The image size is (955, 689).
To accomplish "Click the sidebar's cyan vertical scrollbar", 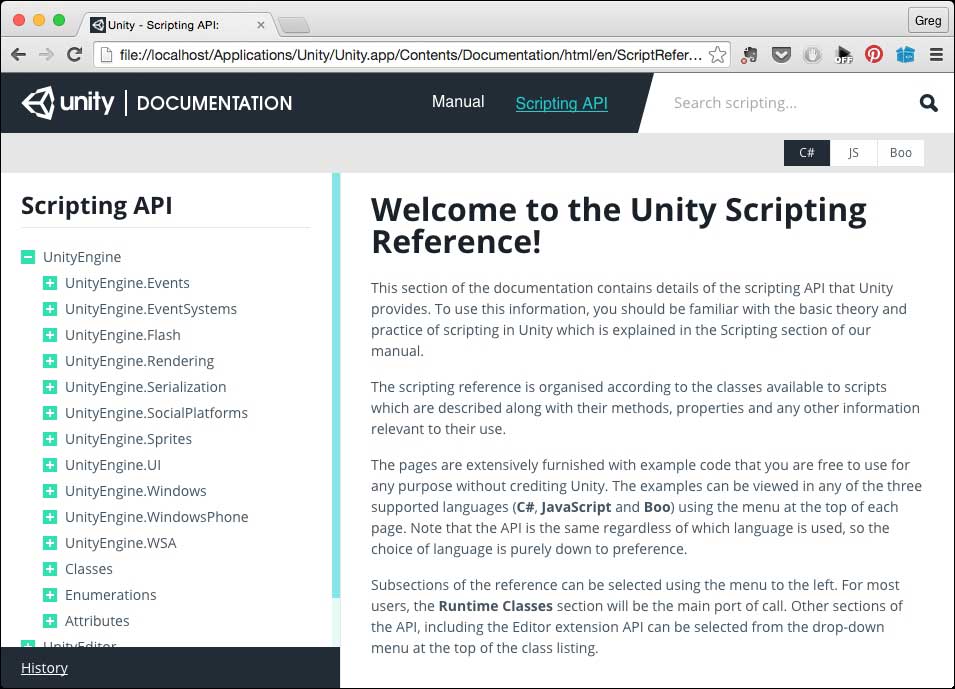I will tap(336, 385).
